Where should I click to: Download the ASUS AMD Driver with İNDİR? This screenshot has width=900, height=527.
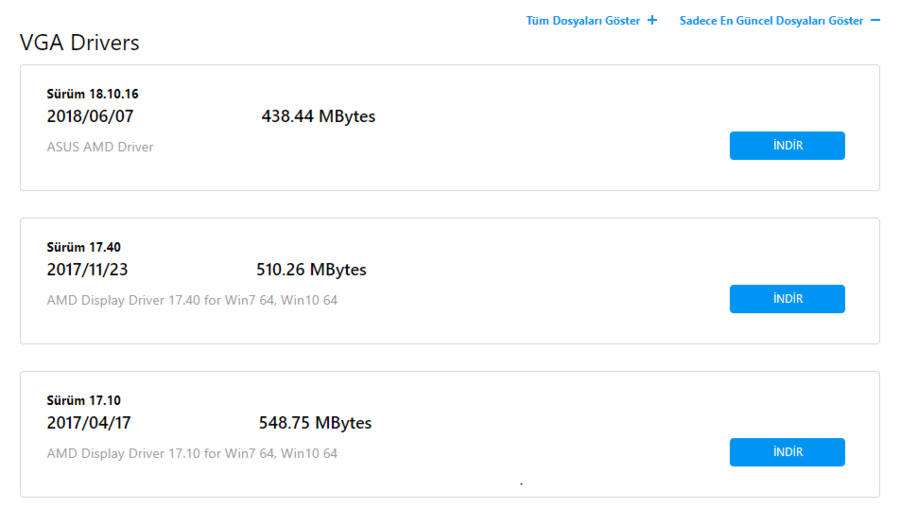coord(787,145)
